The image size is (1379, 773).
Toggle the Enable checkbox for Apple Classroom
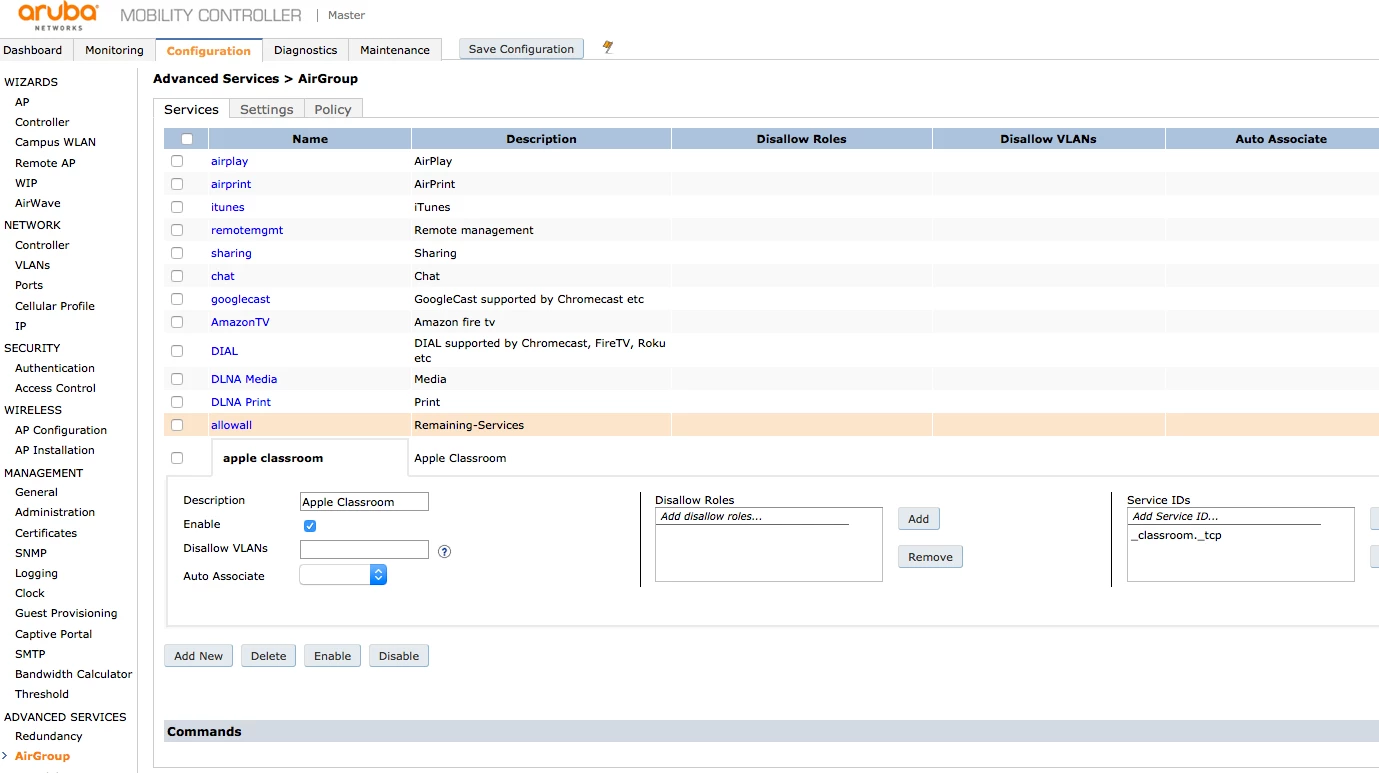(310, 526)
